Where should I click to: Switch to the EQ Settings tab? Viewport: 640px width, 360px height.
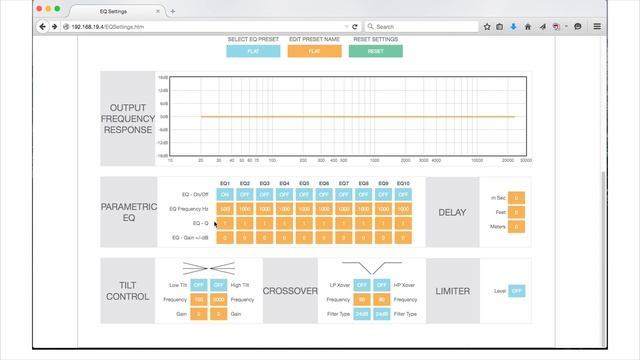113,11
